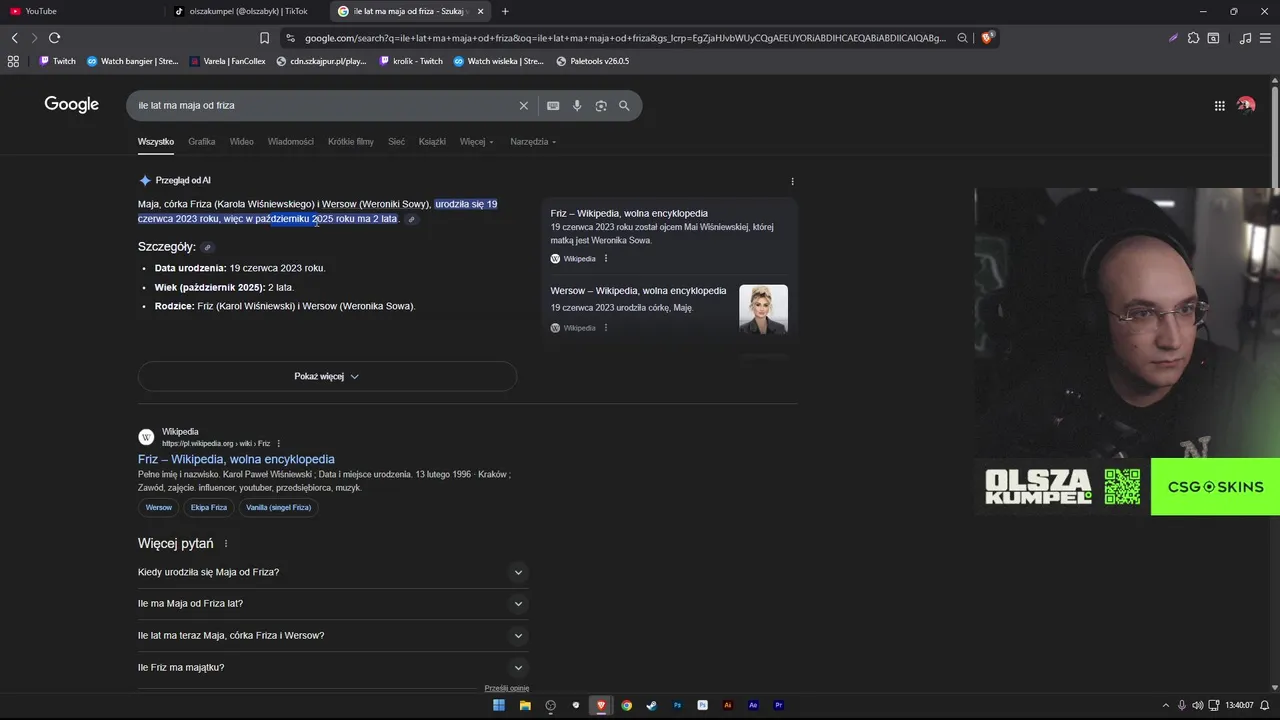Click the link chip beside Szczegóły
Viewport: 1280px width, 720px height.
click(207, 247)
